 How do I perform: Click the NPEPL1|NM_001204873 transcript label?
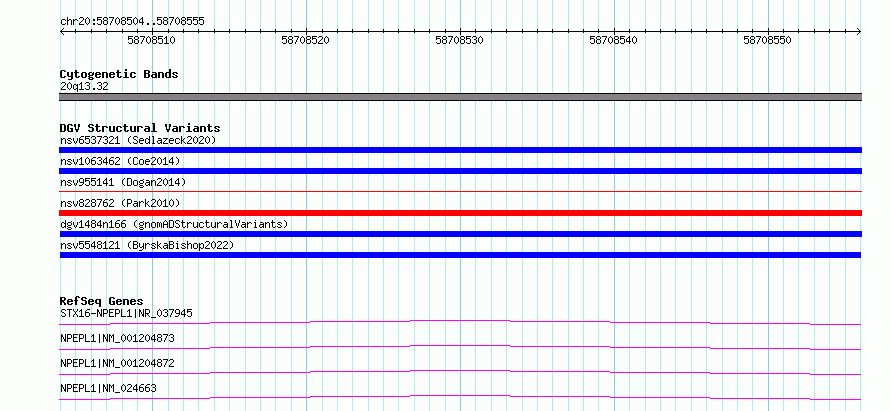(117, 338)
